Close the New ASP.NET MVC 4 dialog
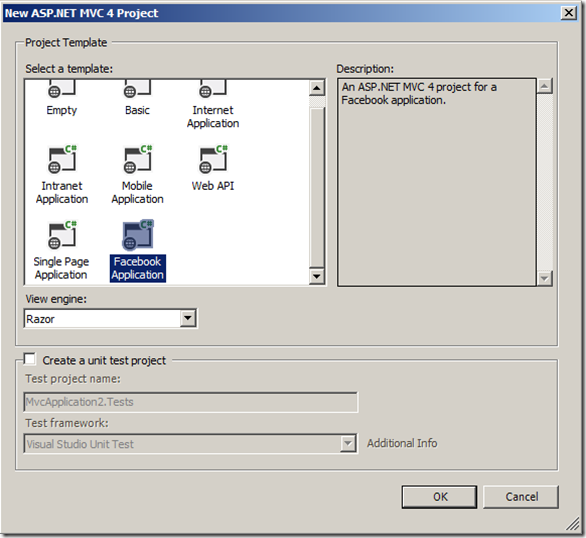The height and width of the screenshot is (538, 586). (568, 13)
